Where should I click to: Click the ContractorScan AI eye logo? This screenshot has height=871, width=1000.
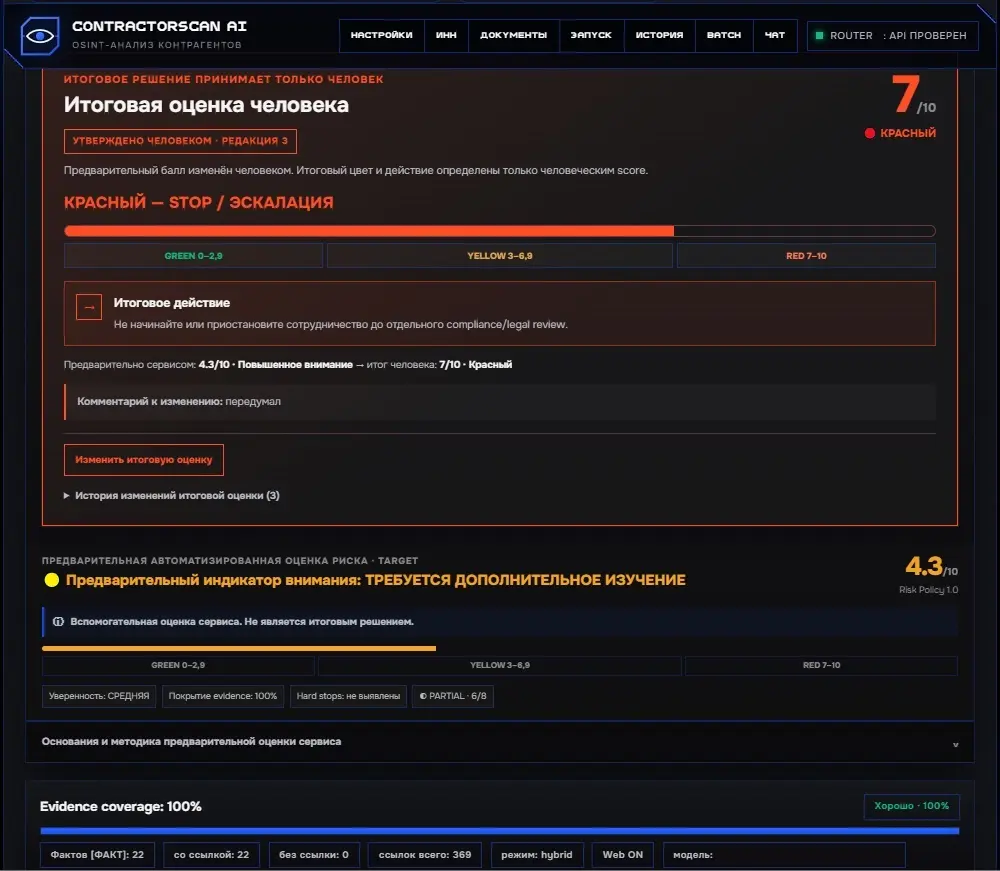point(40,36)
